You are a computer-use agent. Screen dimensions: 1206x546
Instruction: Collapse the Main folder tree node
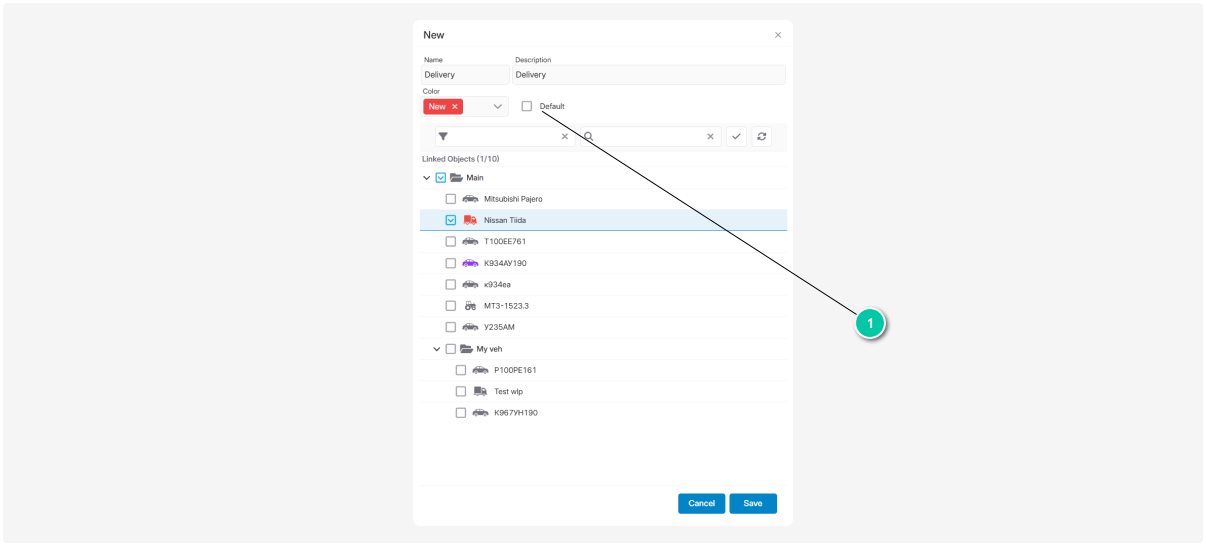[427, 178]
